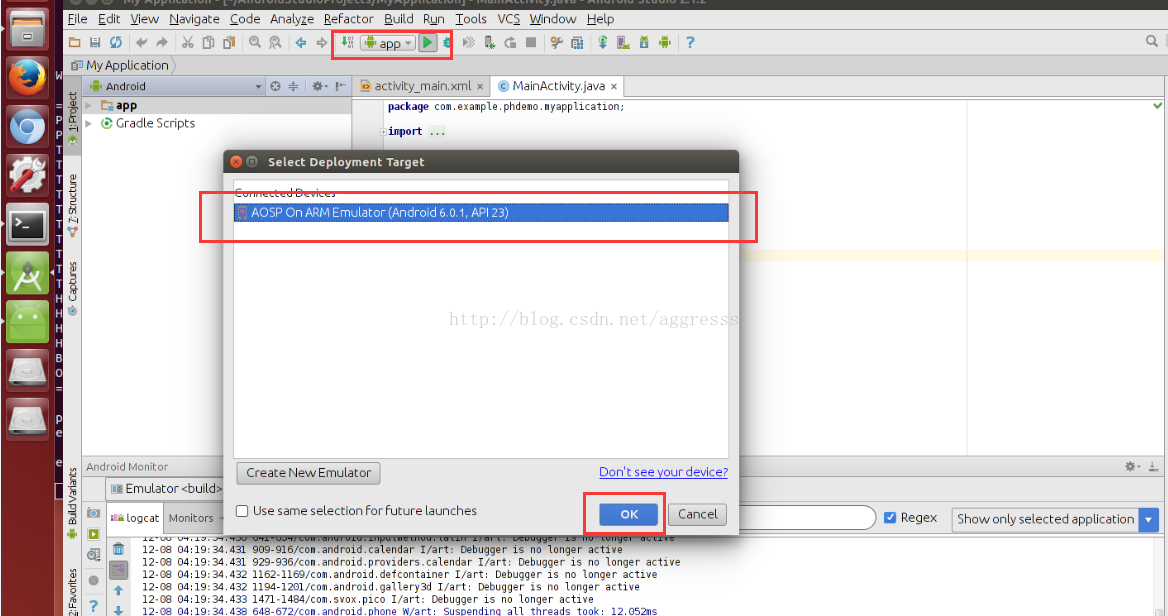Run the app with green play button
Viewport: 1168px width, 616px height.
click(428, 42)
